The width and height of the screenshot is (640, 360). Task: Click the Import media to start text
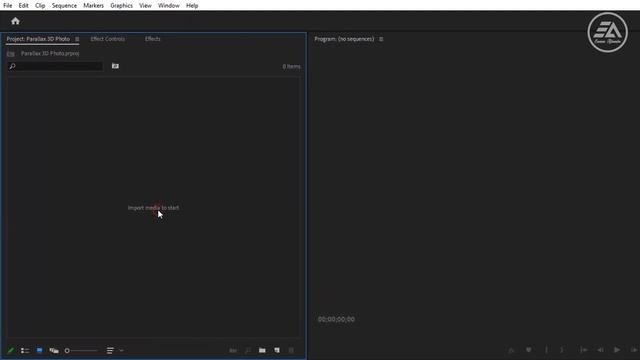153,208
